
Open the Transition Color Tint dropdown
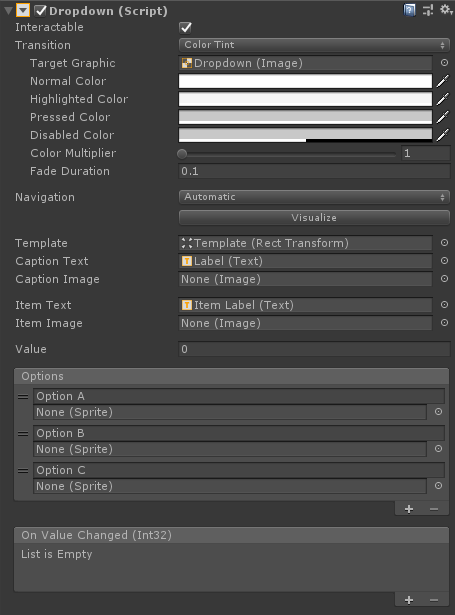[314, 45]
